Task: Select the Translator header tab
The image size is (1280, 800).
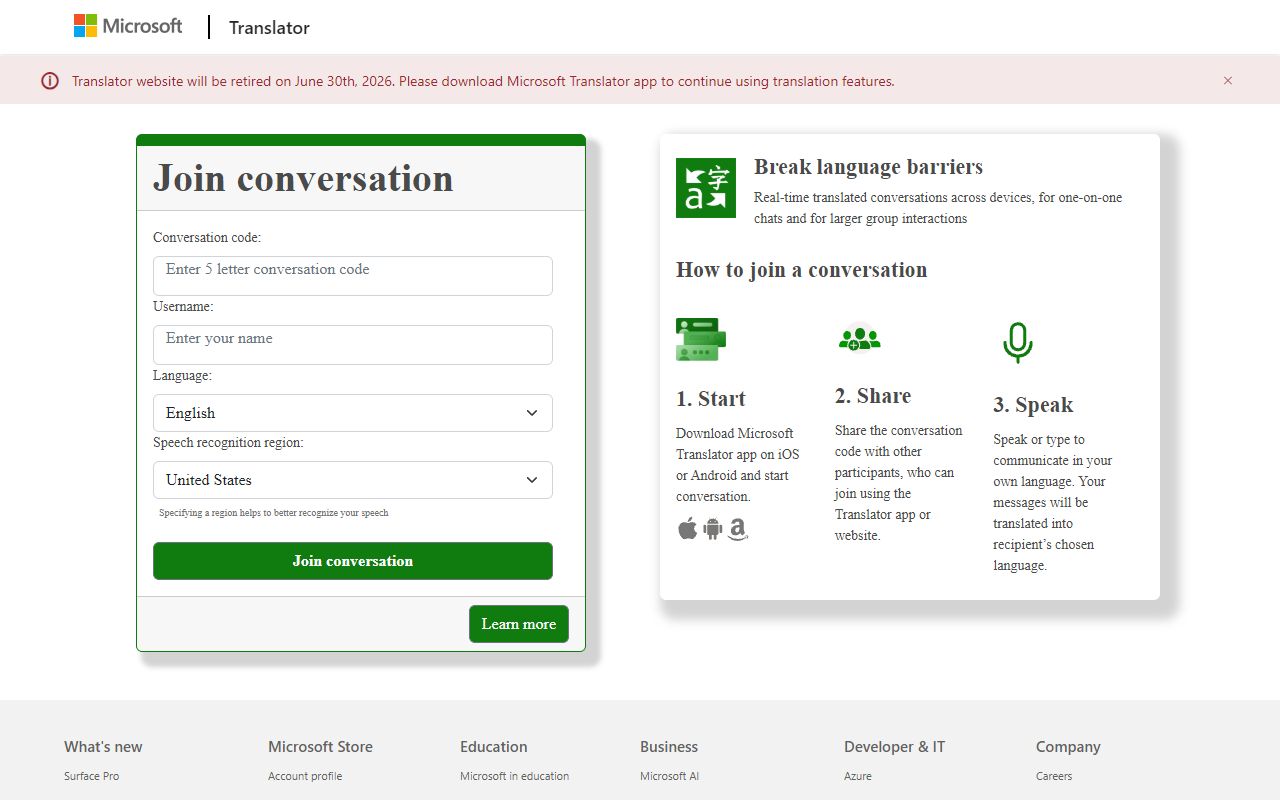Action: coord(268,27)
